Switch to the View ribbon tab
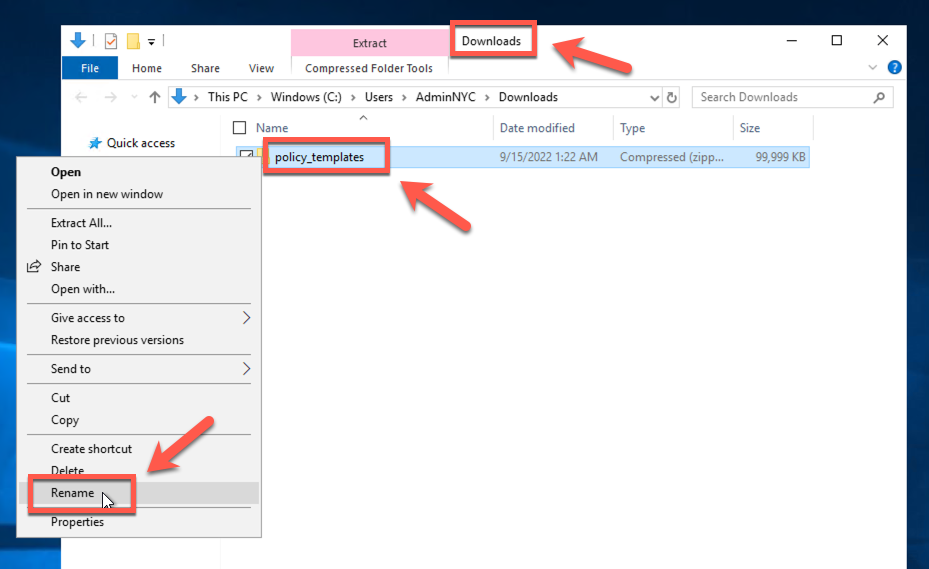This screenshot has height=569, width=929. click(261, 68)
